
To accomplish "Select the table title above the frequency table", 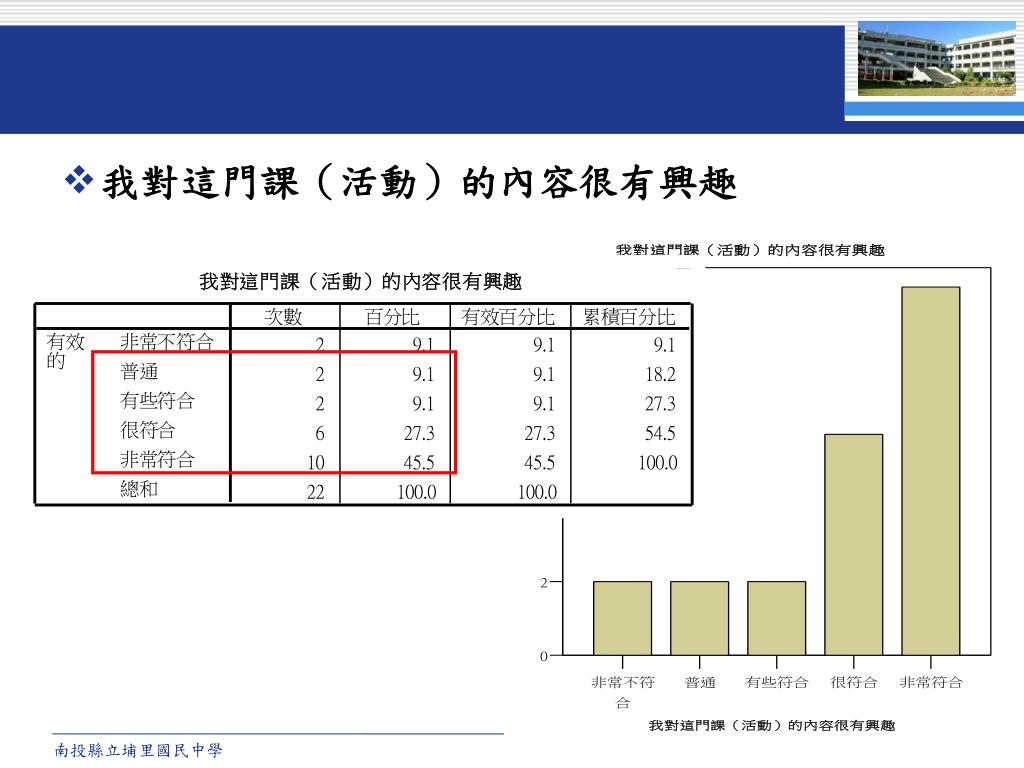I will 360,282.
